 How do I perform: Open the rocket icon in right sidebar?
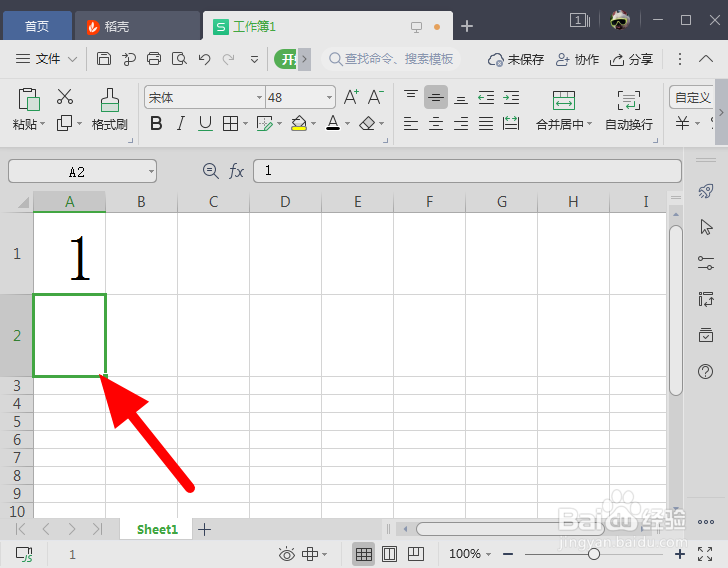click(706, 191)
